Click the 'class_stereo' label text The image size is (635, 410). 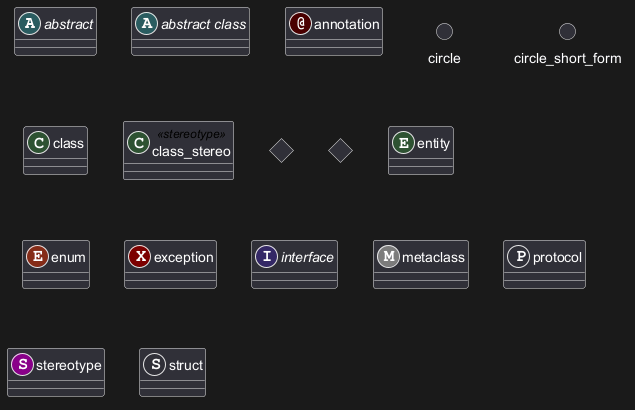[191, 152]
